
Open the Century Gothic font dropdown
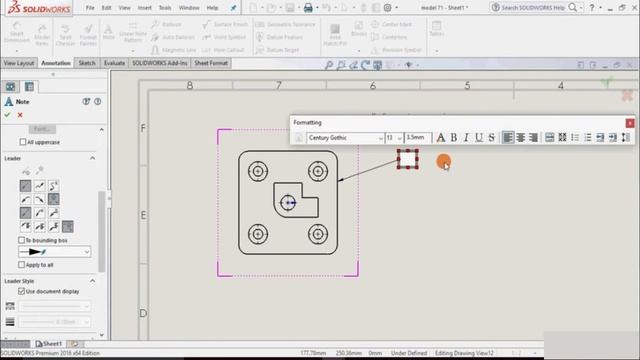tap(380, 138)
